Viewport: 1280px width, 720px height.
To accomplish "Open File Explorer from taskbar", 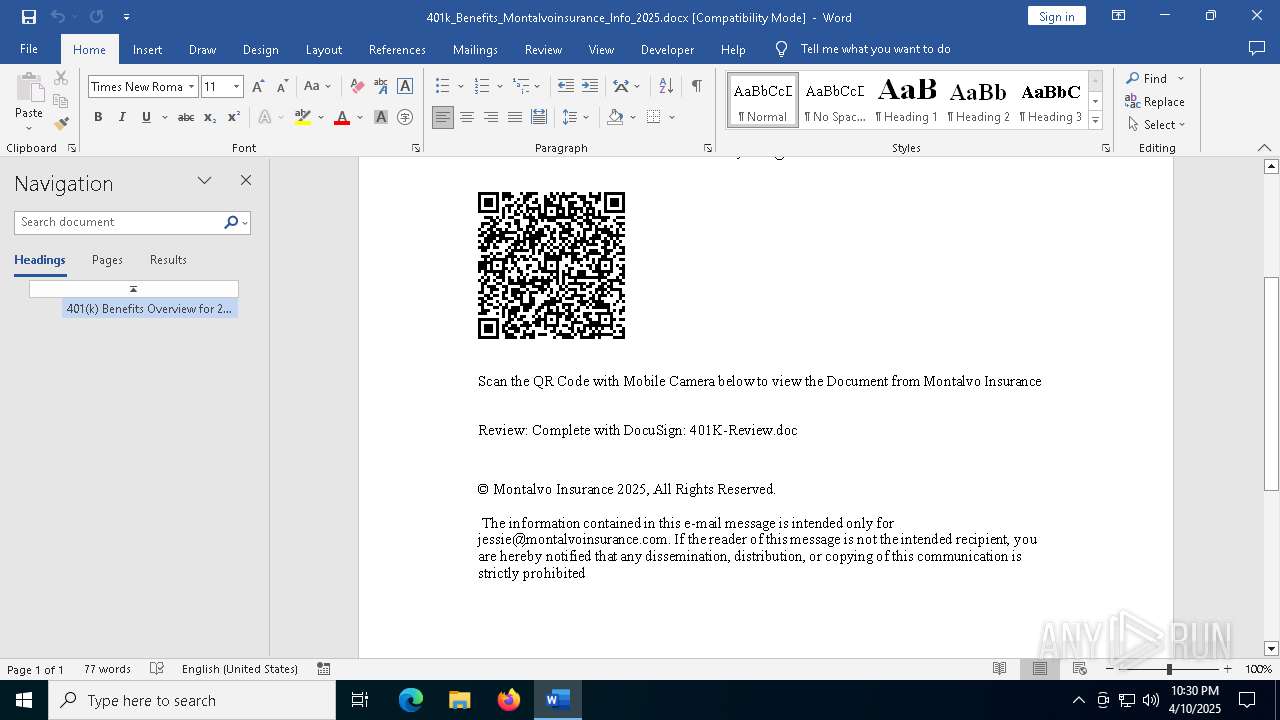I will point(460,700).
